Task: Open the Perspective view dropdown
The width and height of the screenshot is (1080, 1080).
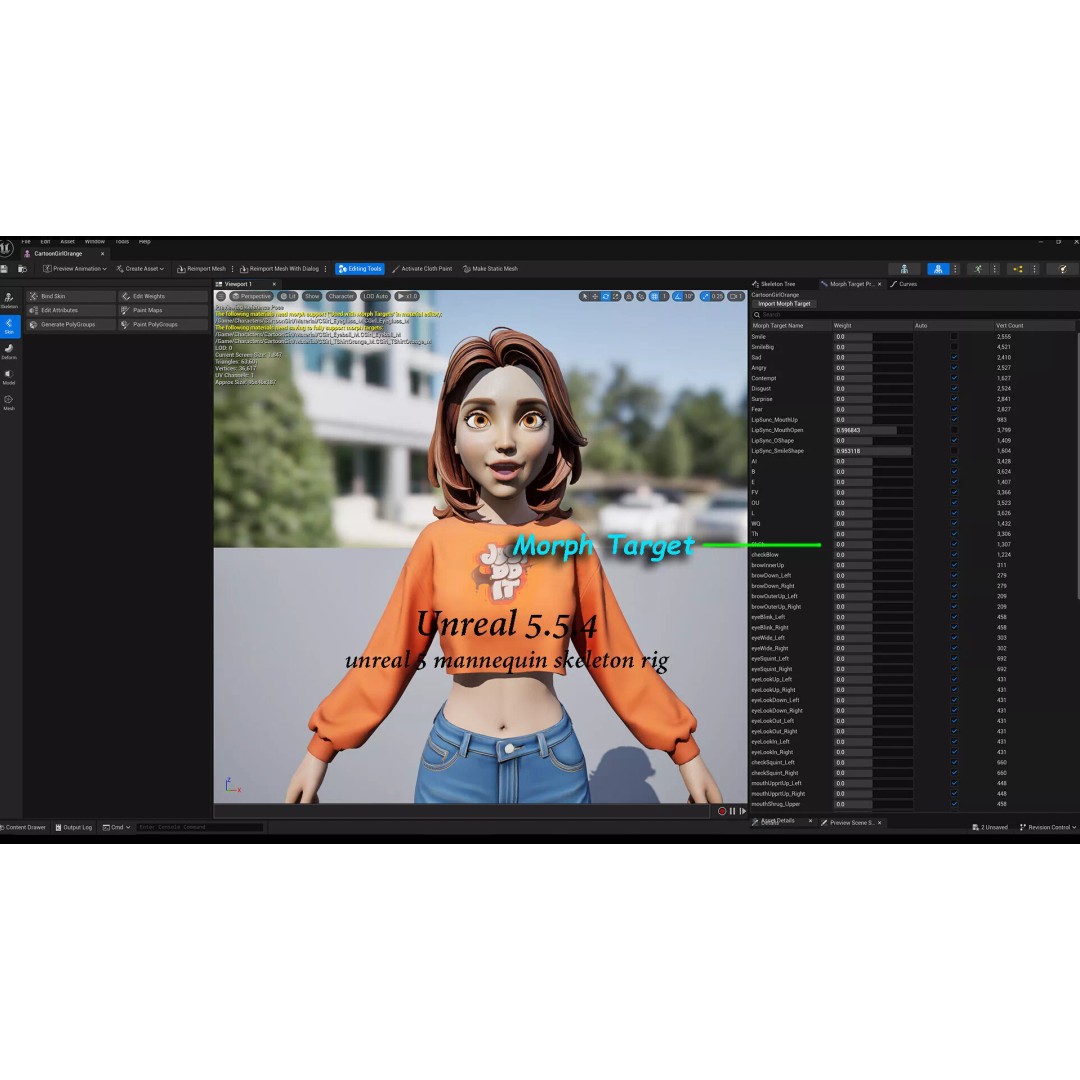Action: [x=251, y=296]
